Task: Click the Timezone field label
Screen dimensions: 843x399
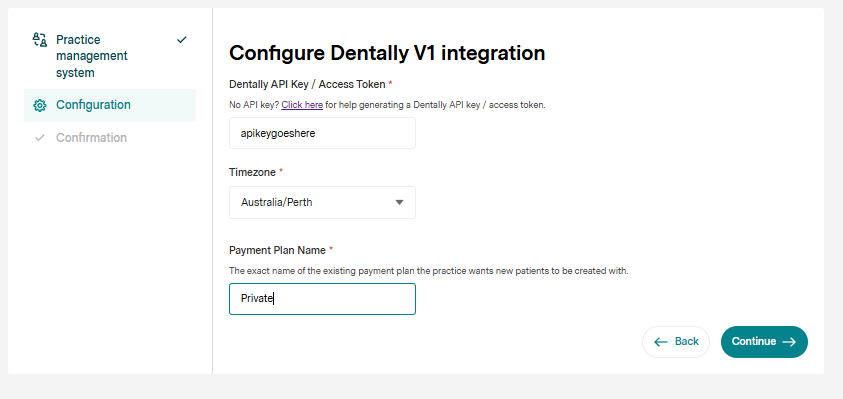Action: [x=252, y=173]
